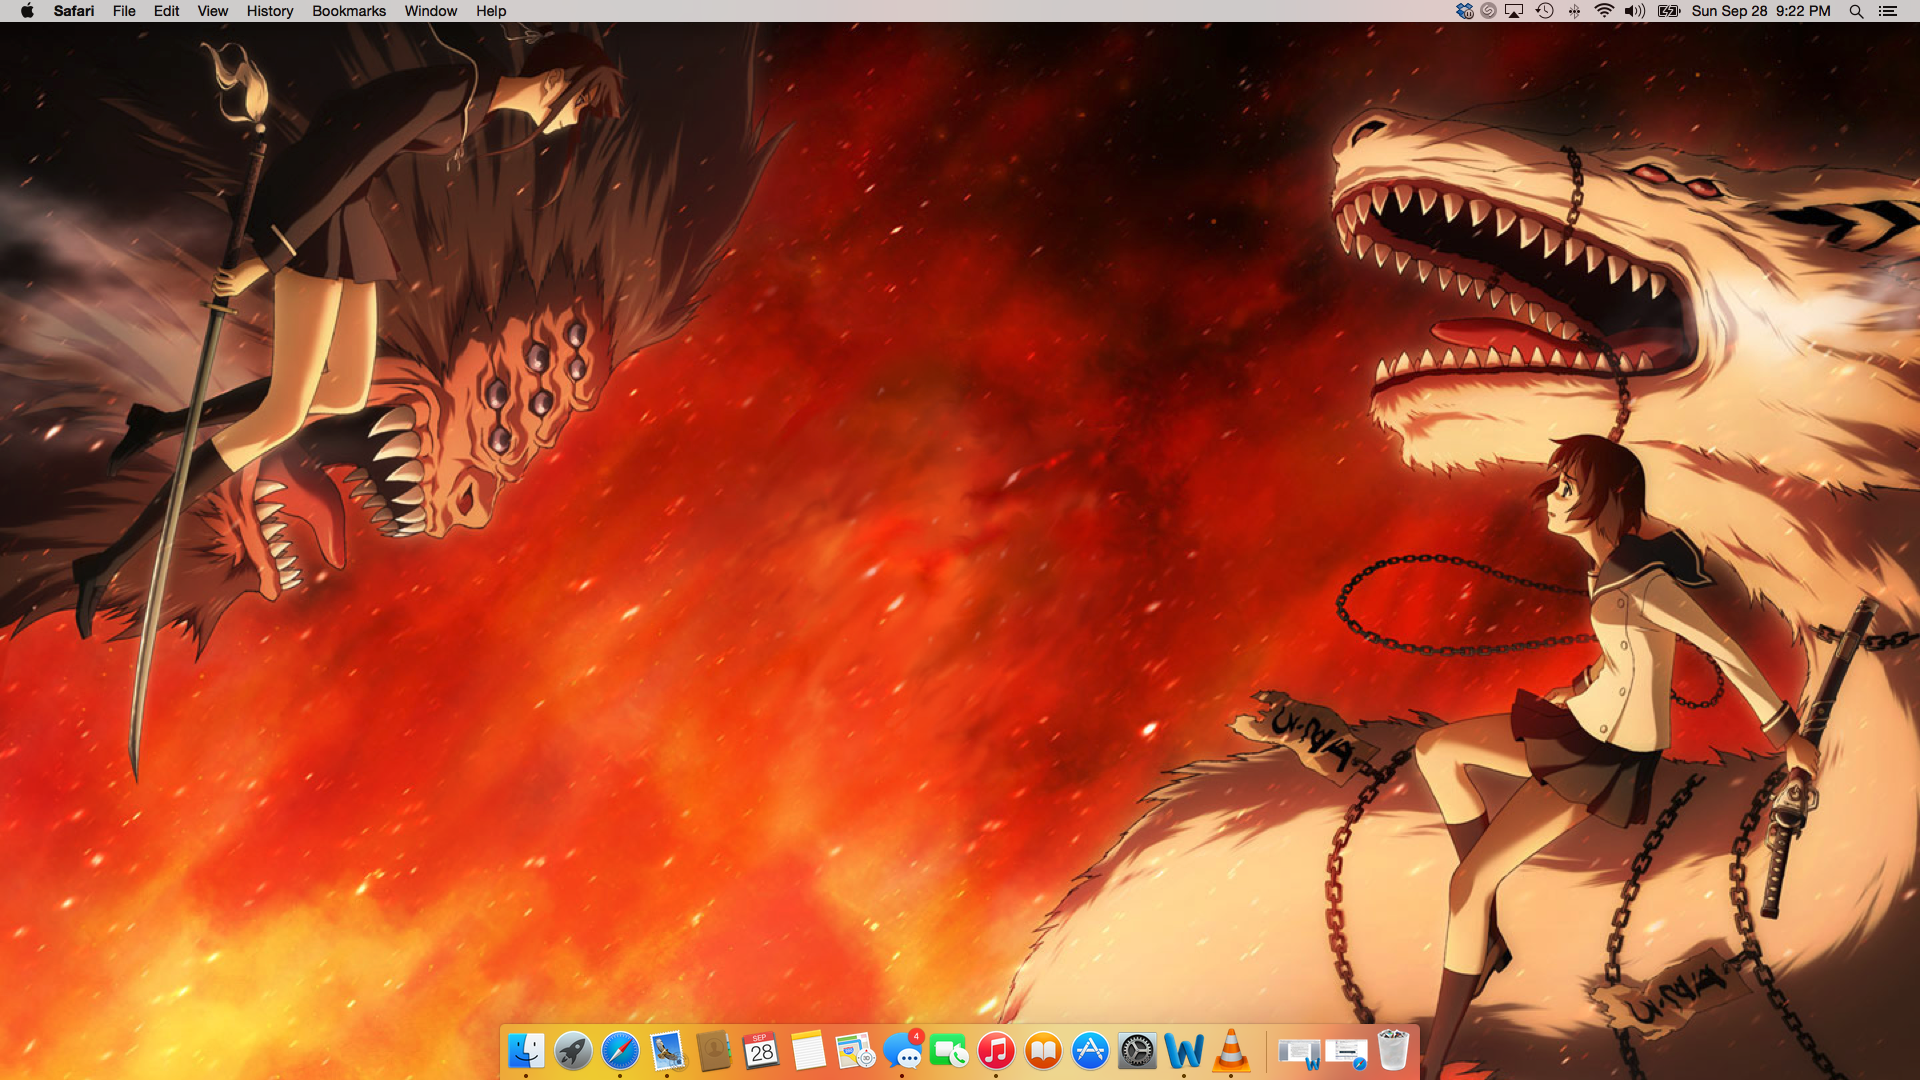Launch Messages with 4 unread badge
The width and height of the screenshot is (1920, 1080).
click(x=903, y=1051)
